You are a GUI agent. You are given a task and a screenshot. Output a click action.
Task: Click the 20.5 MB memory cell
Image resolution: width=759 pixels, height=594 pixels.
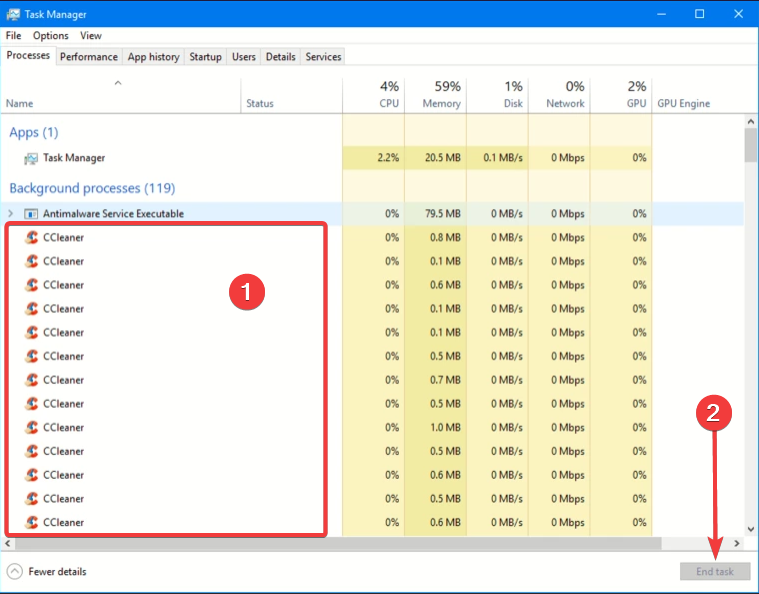pos(435,158)
